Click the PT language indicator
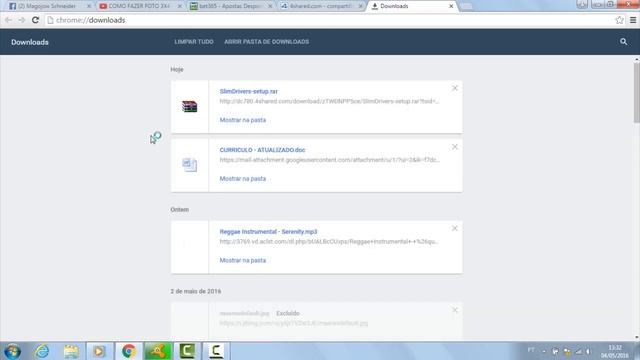Image resolution: width=640 pixels, height=360 pixels. pos(531,350)
